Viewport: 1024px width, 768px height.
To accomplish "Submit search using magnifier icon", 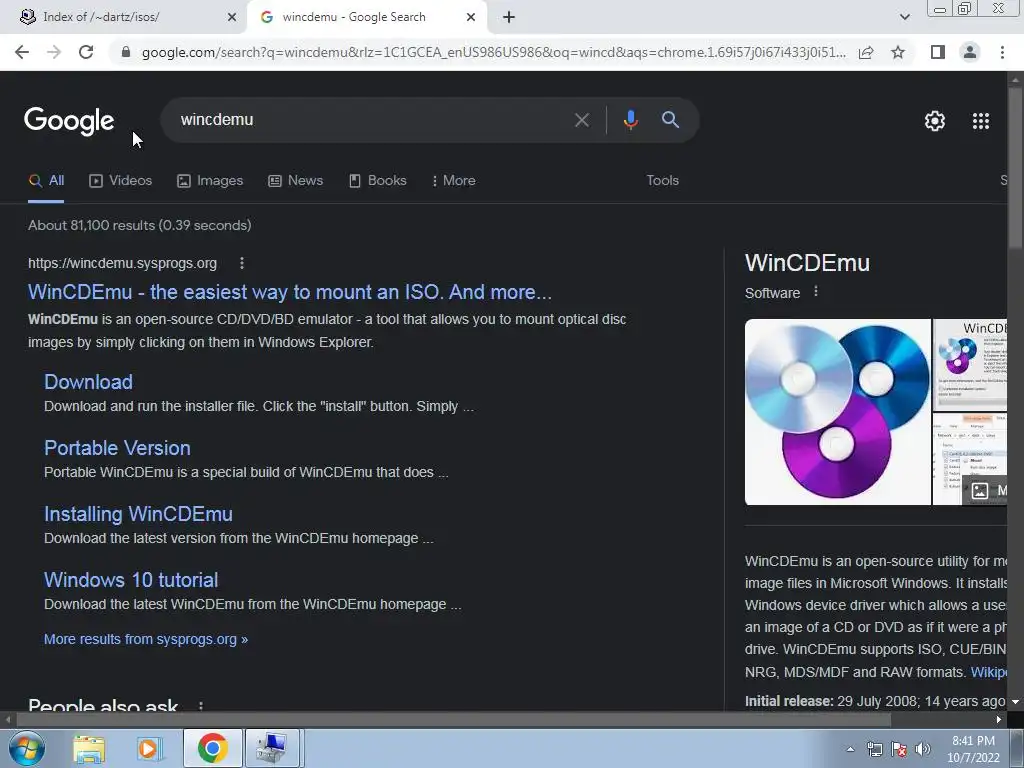I will (670, 120).
